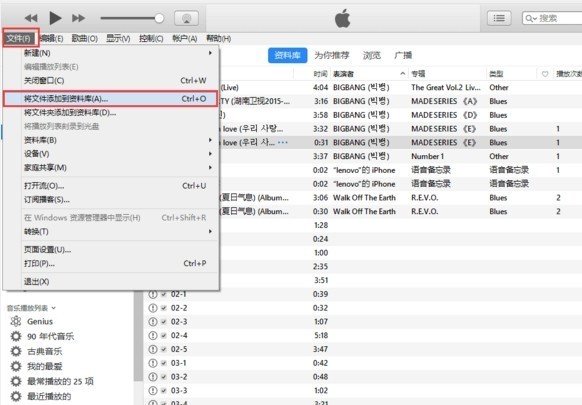
Task: Open the list view button by search
Action: coord(499,18)
